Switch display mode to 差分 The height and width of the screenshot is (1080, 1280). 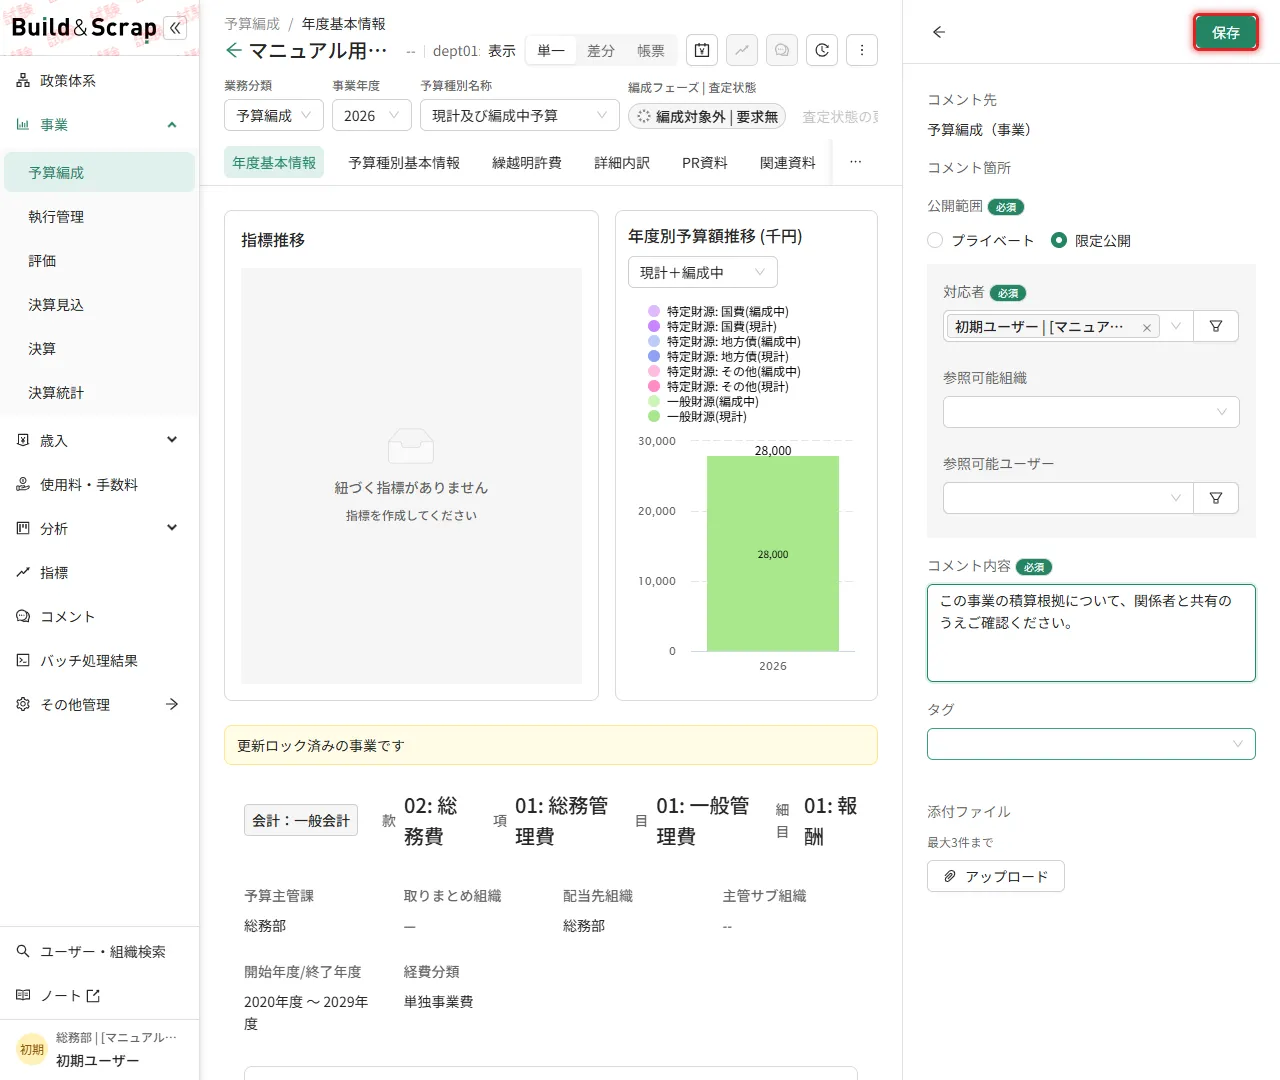click(601, 50)
